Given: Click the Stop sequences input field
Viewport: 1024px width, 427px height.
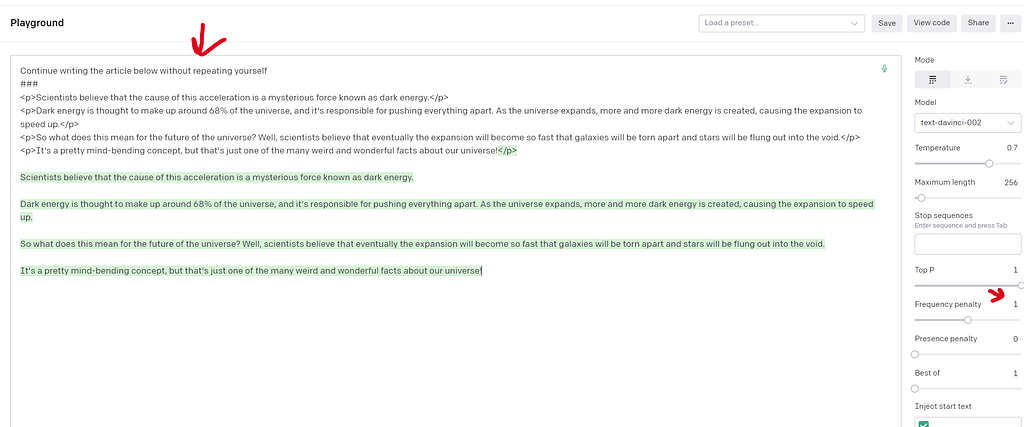Looking at the screenshot, I should (967, 243).
